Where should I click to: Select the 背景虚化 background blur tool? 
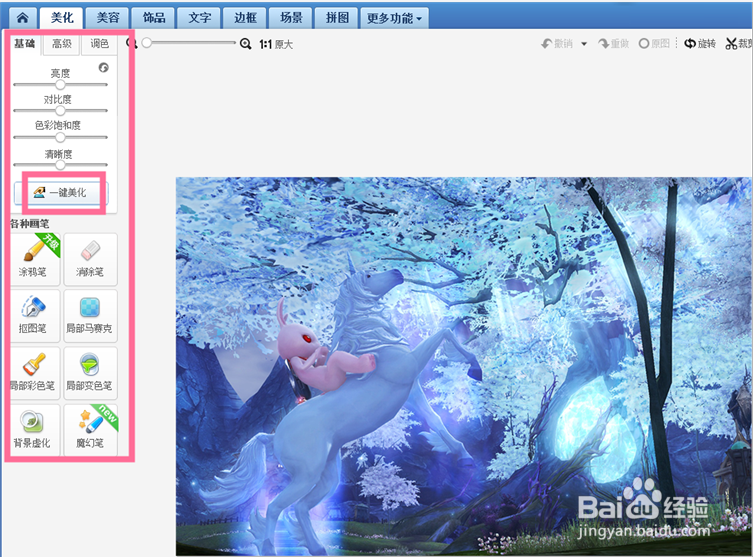pos(34,430)
